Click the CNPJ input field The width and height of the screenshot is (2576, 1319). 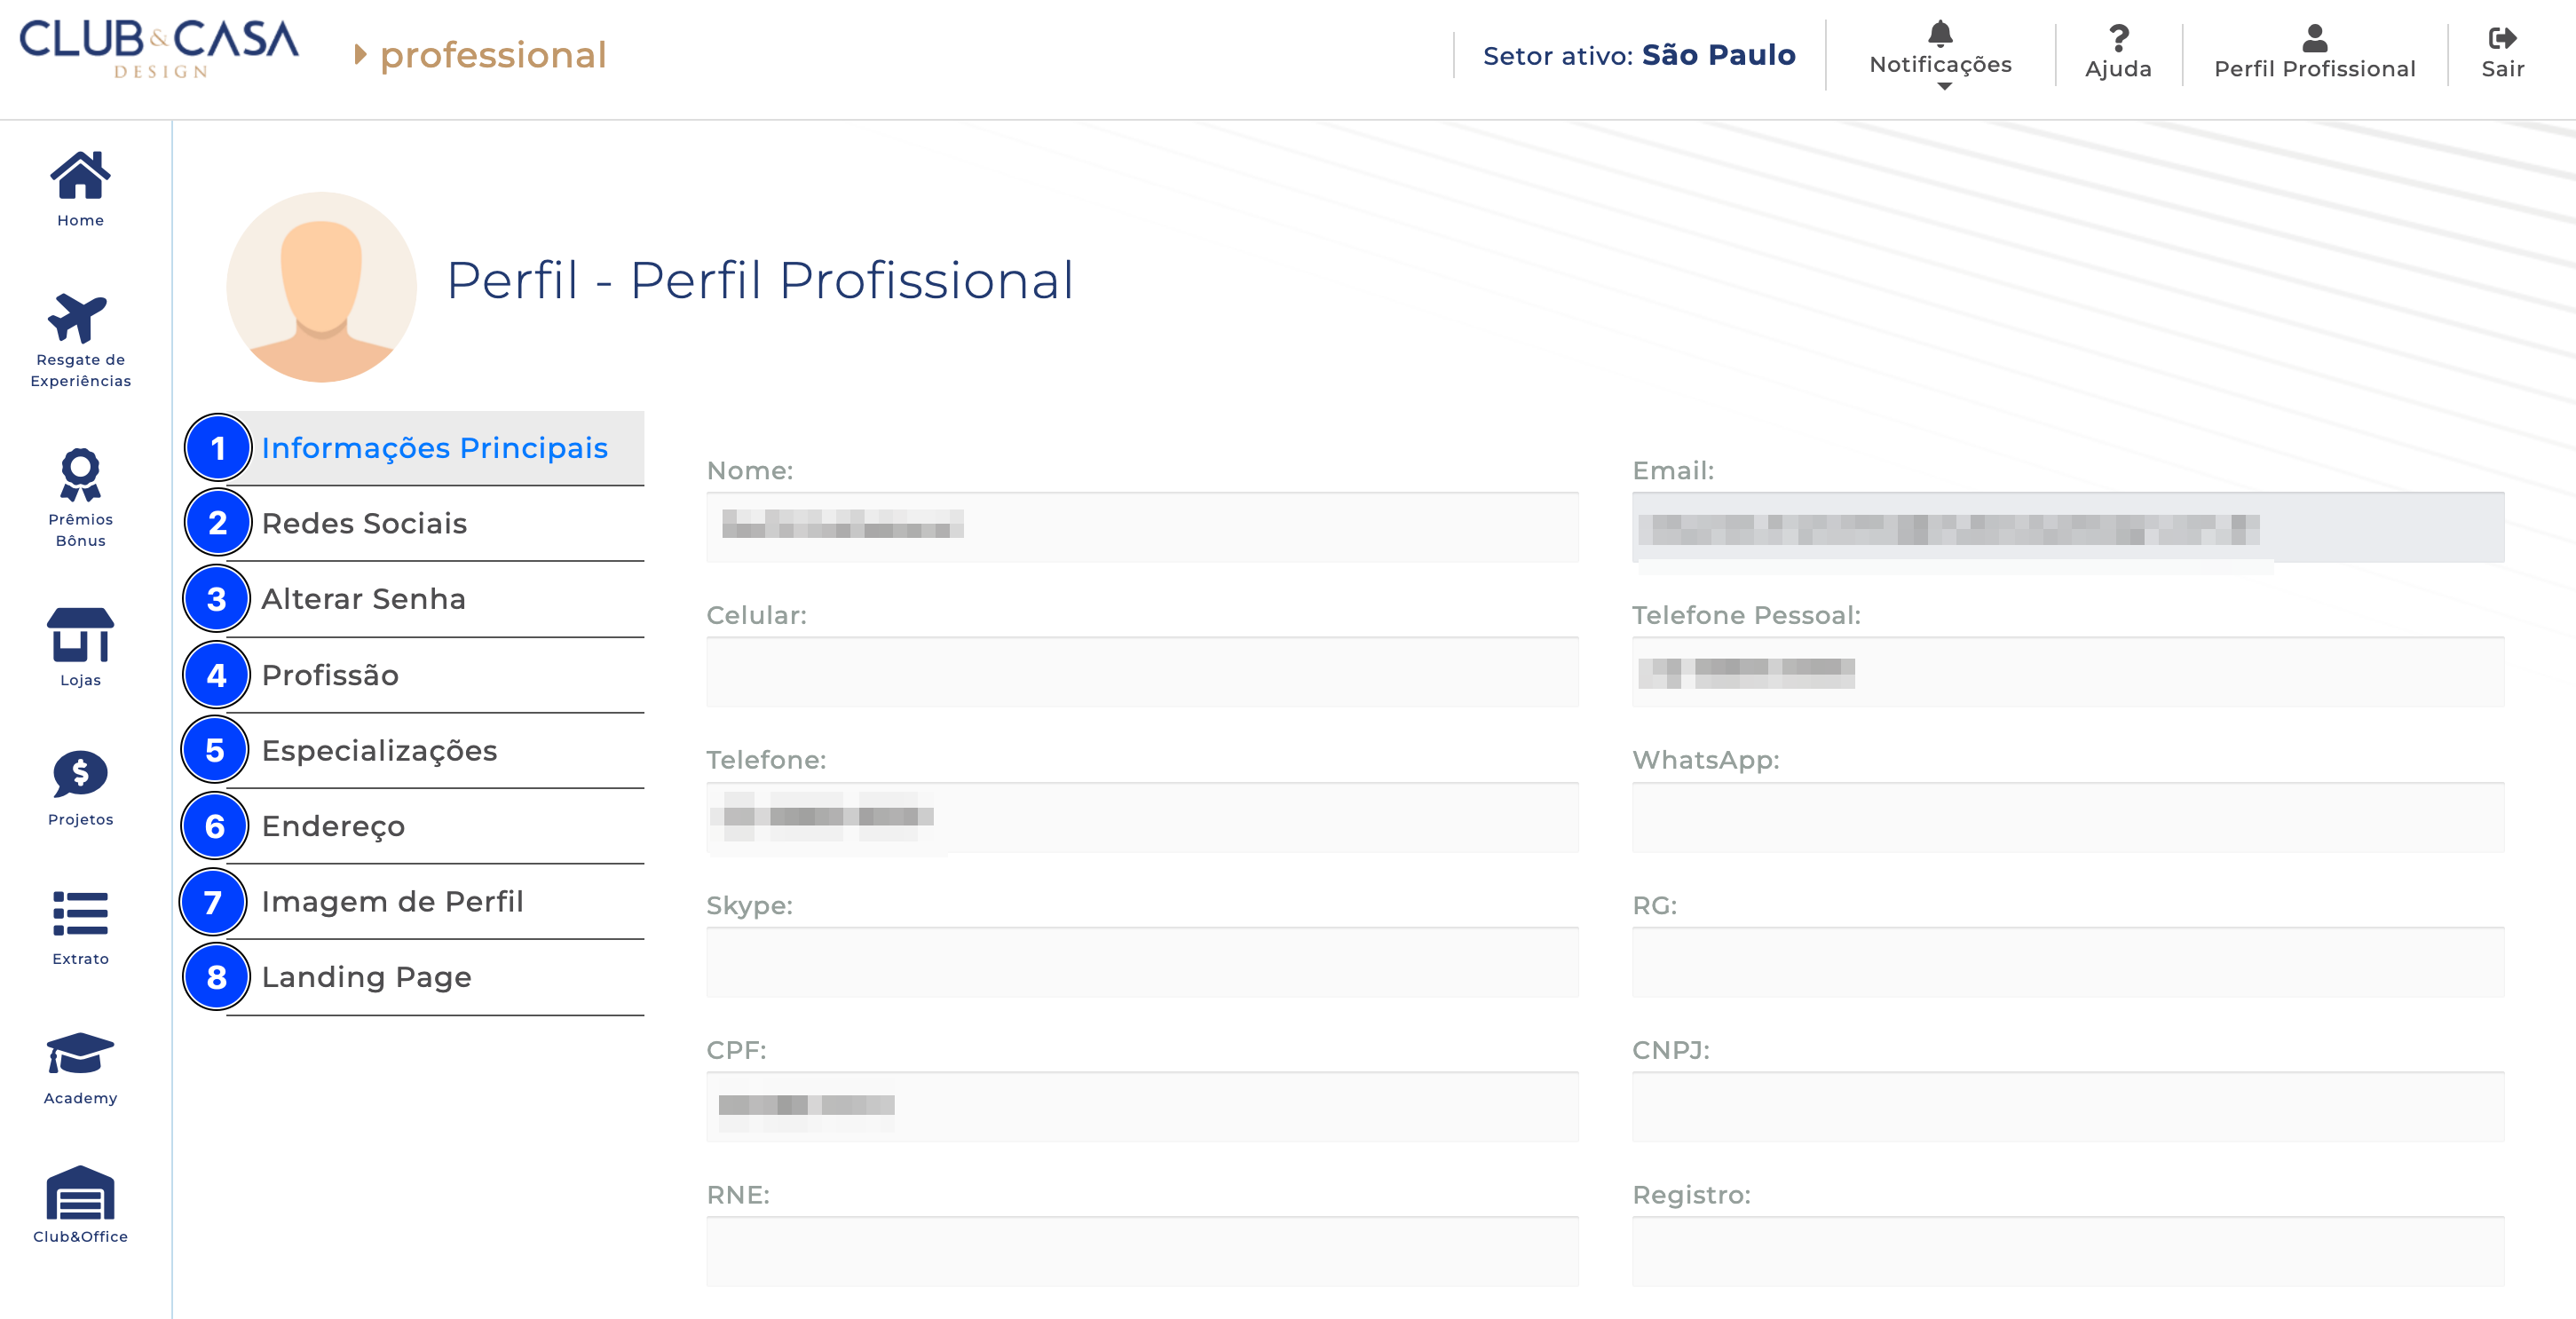(2068, 1107)
